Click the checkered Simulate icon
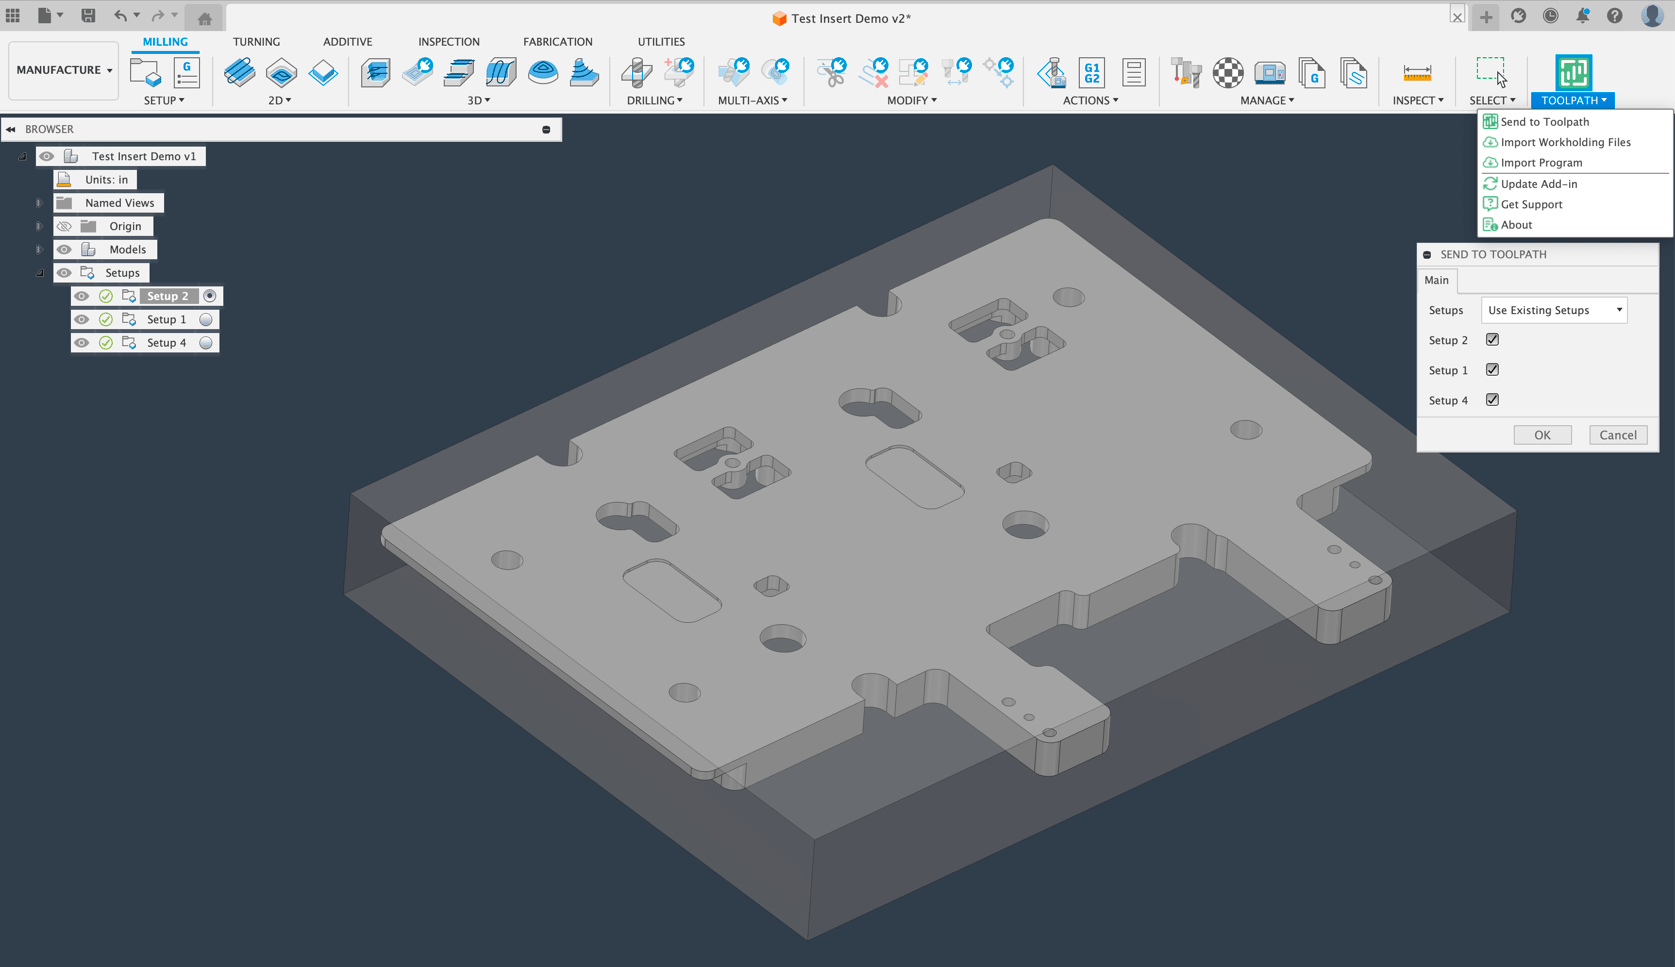 (x=1228, y=73)
